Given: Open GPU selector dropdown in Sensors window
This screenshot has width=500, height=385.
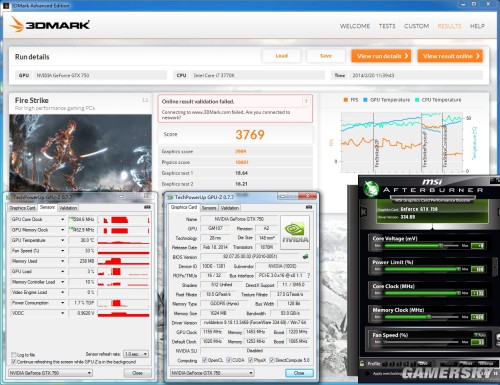Looking at the screenshot, I should (50, 373).
